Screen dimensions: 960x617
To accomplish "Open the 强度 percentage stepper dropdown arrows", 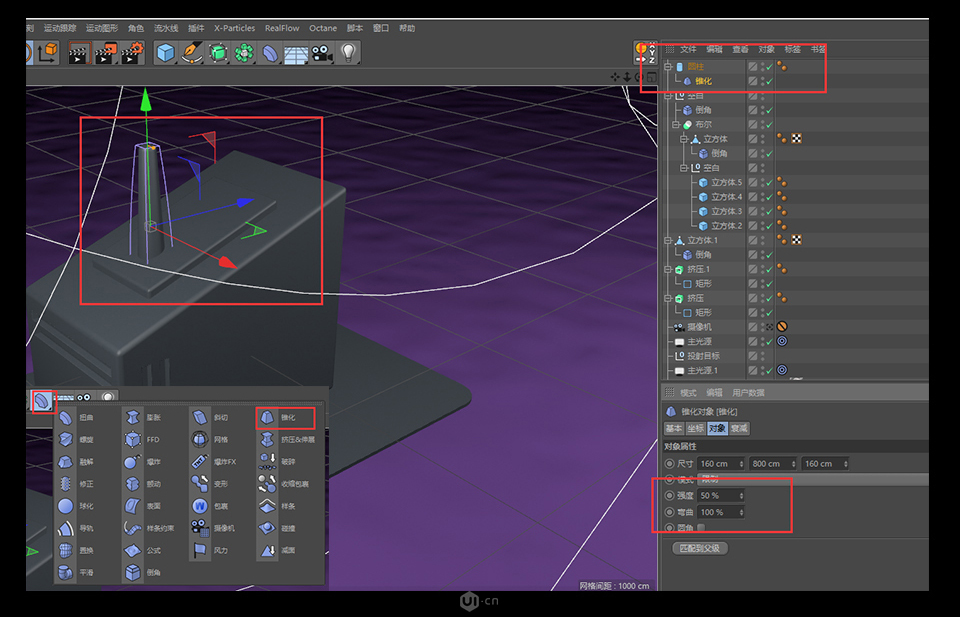I will click(740, 495).
